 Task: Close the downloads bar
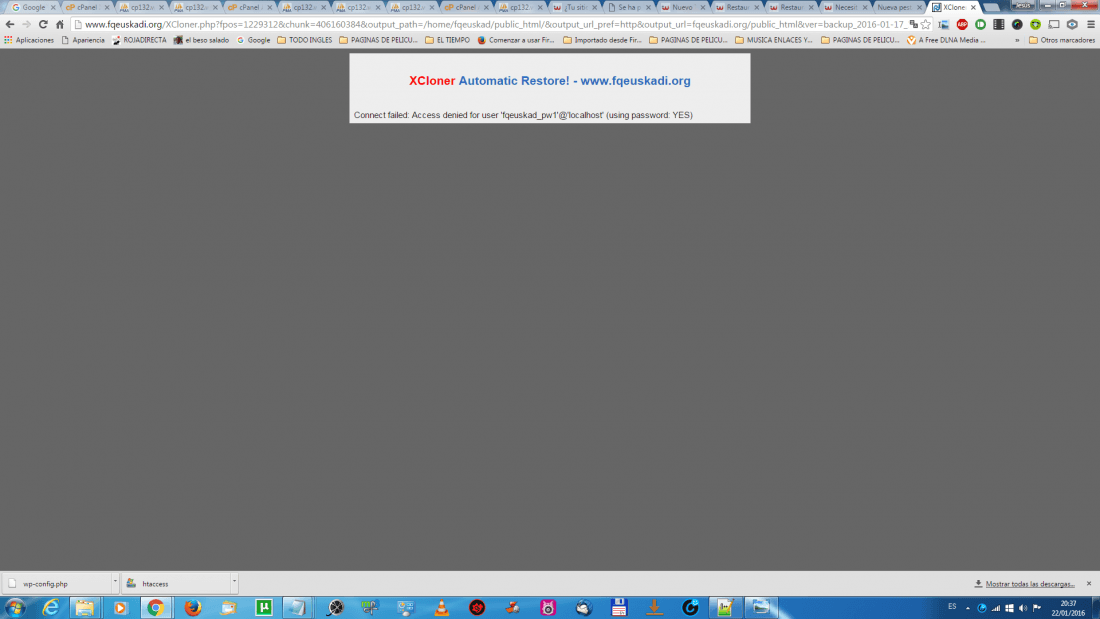pyautogui.click(x=1089, y=584)
